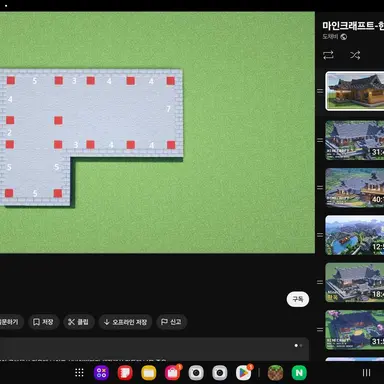This screenshot has height=384, width=384.
Task: Open the first camera app icon beside the Galaxy Store bag
Action: point(196,373)
